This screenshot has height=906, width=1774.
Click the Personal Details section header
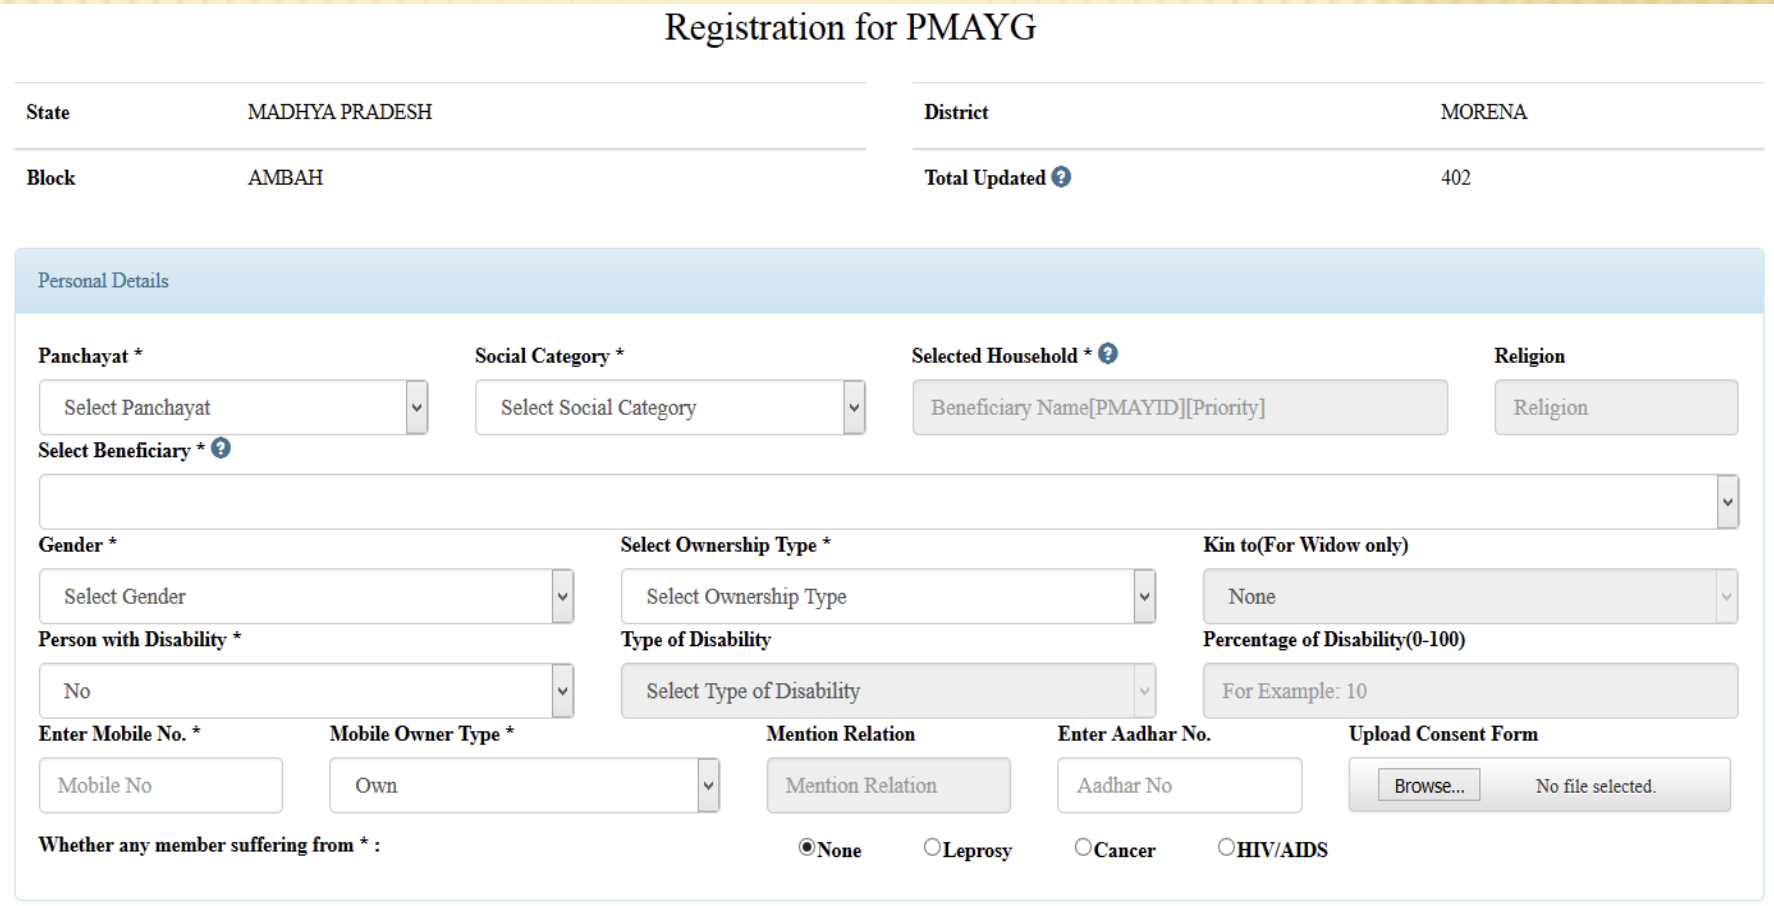tap(102, 280)
